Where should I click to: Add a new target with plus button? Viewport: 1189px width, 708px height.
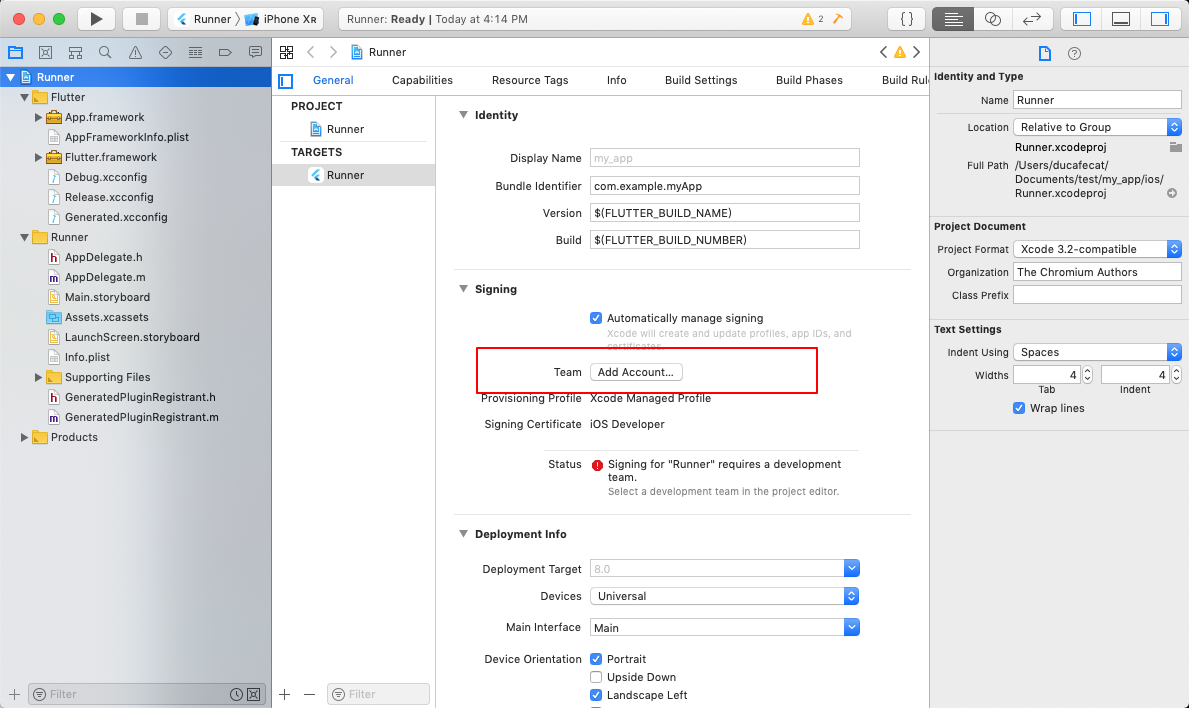pos(284,694)
